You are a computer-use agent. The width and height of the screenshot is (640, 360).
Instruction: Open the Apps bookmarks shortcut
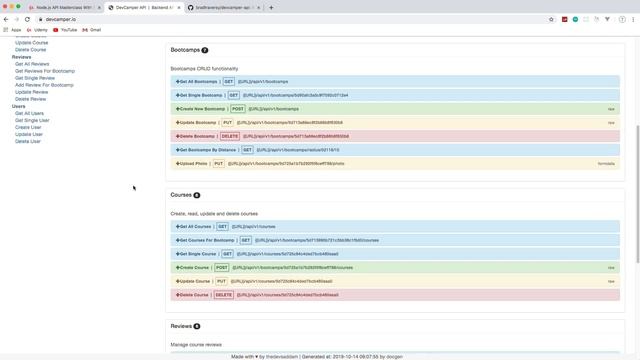click(12, 30)
